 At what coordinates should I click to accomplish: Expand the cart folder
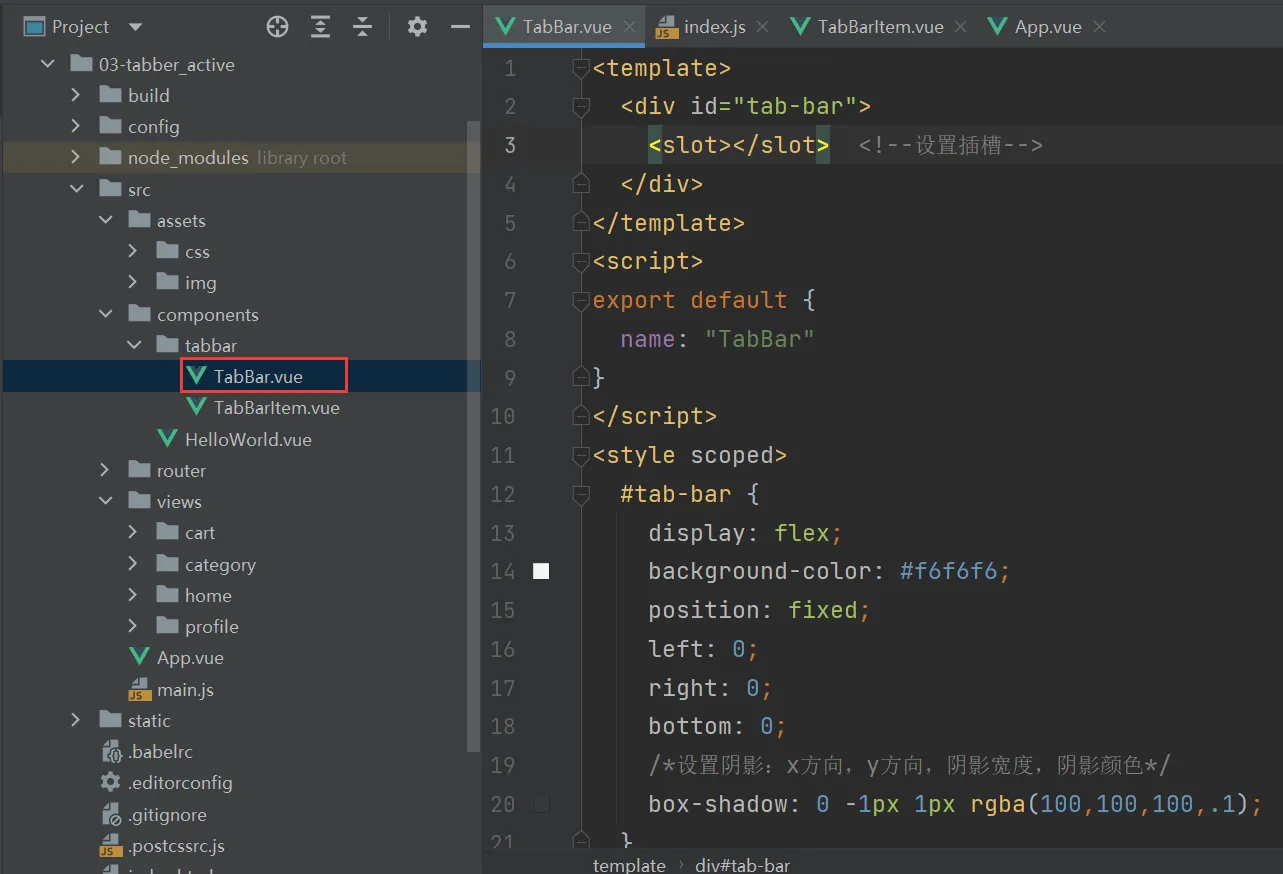133,532
